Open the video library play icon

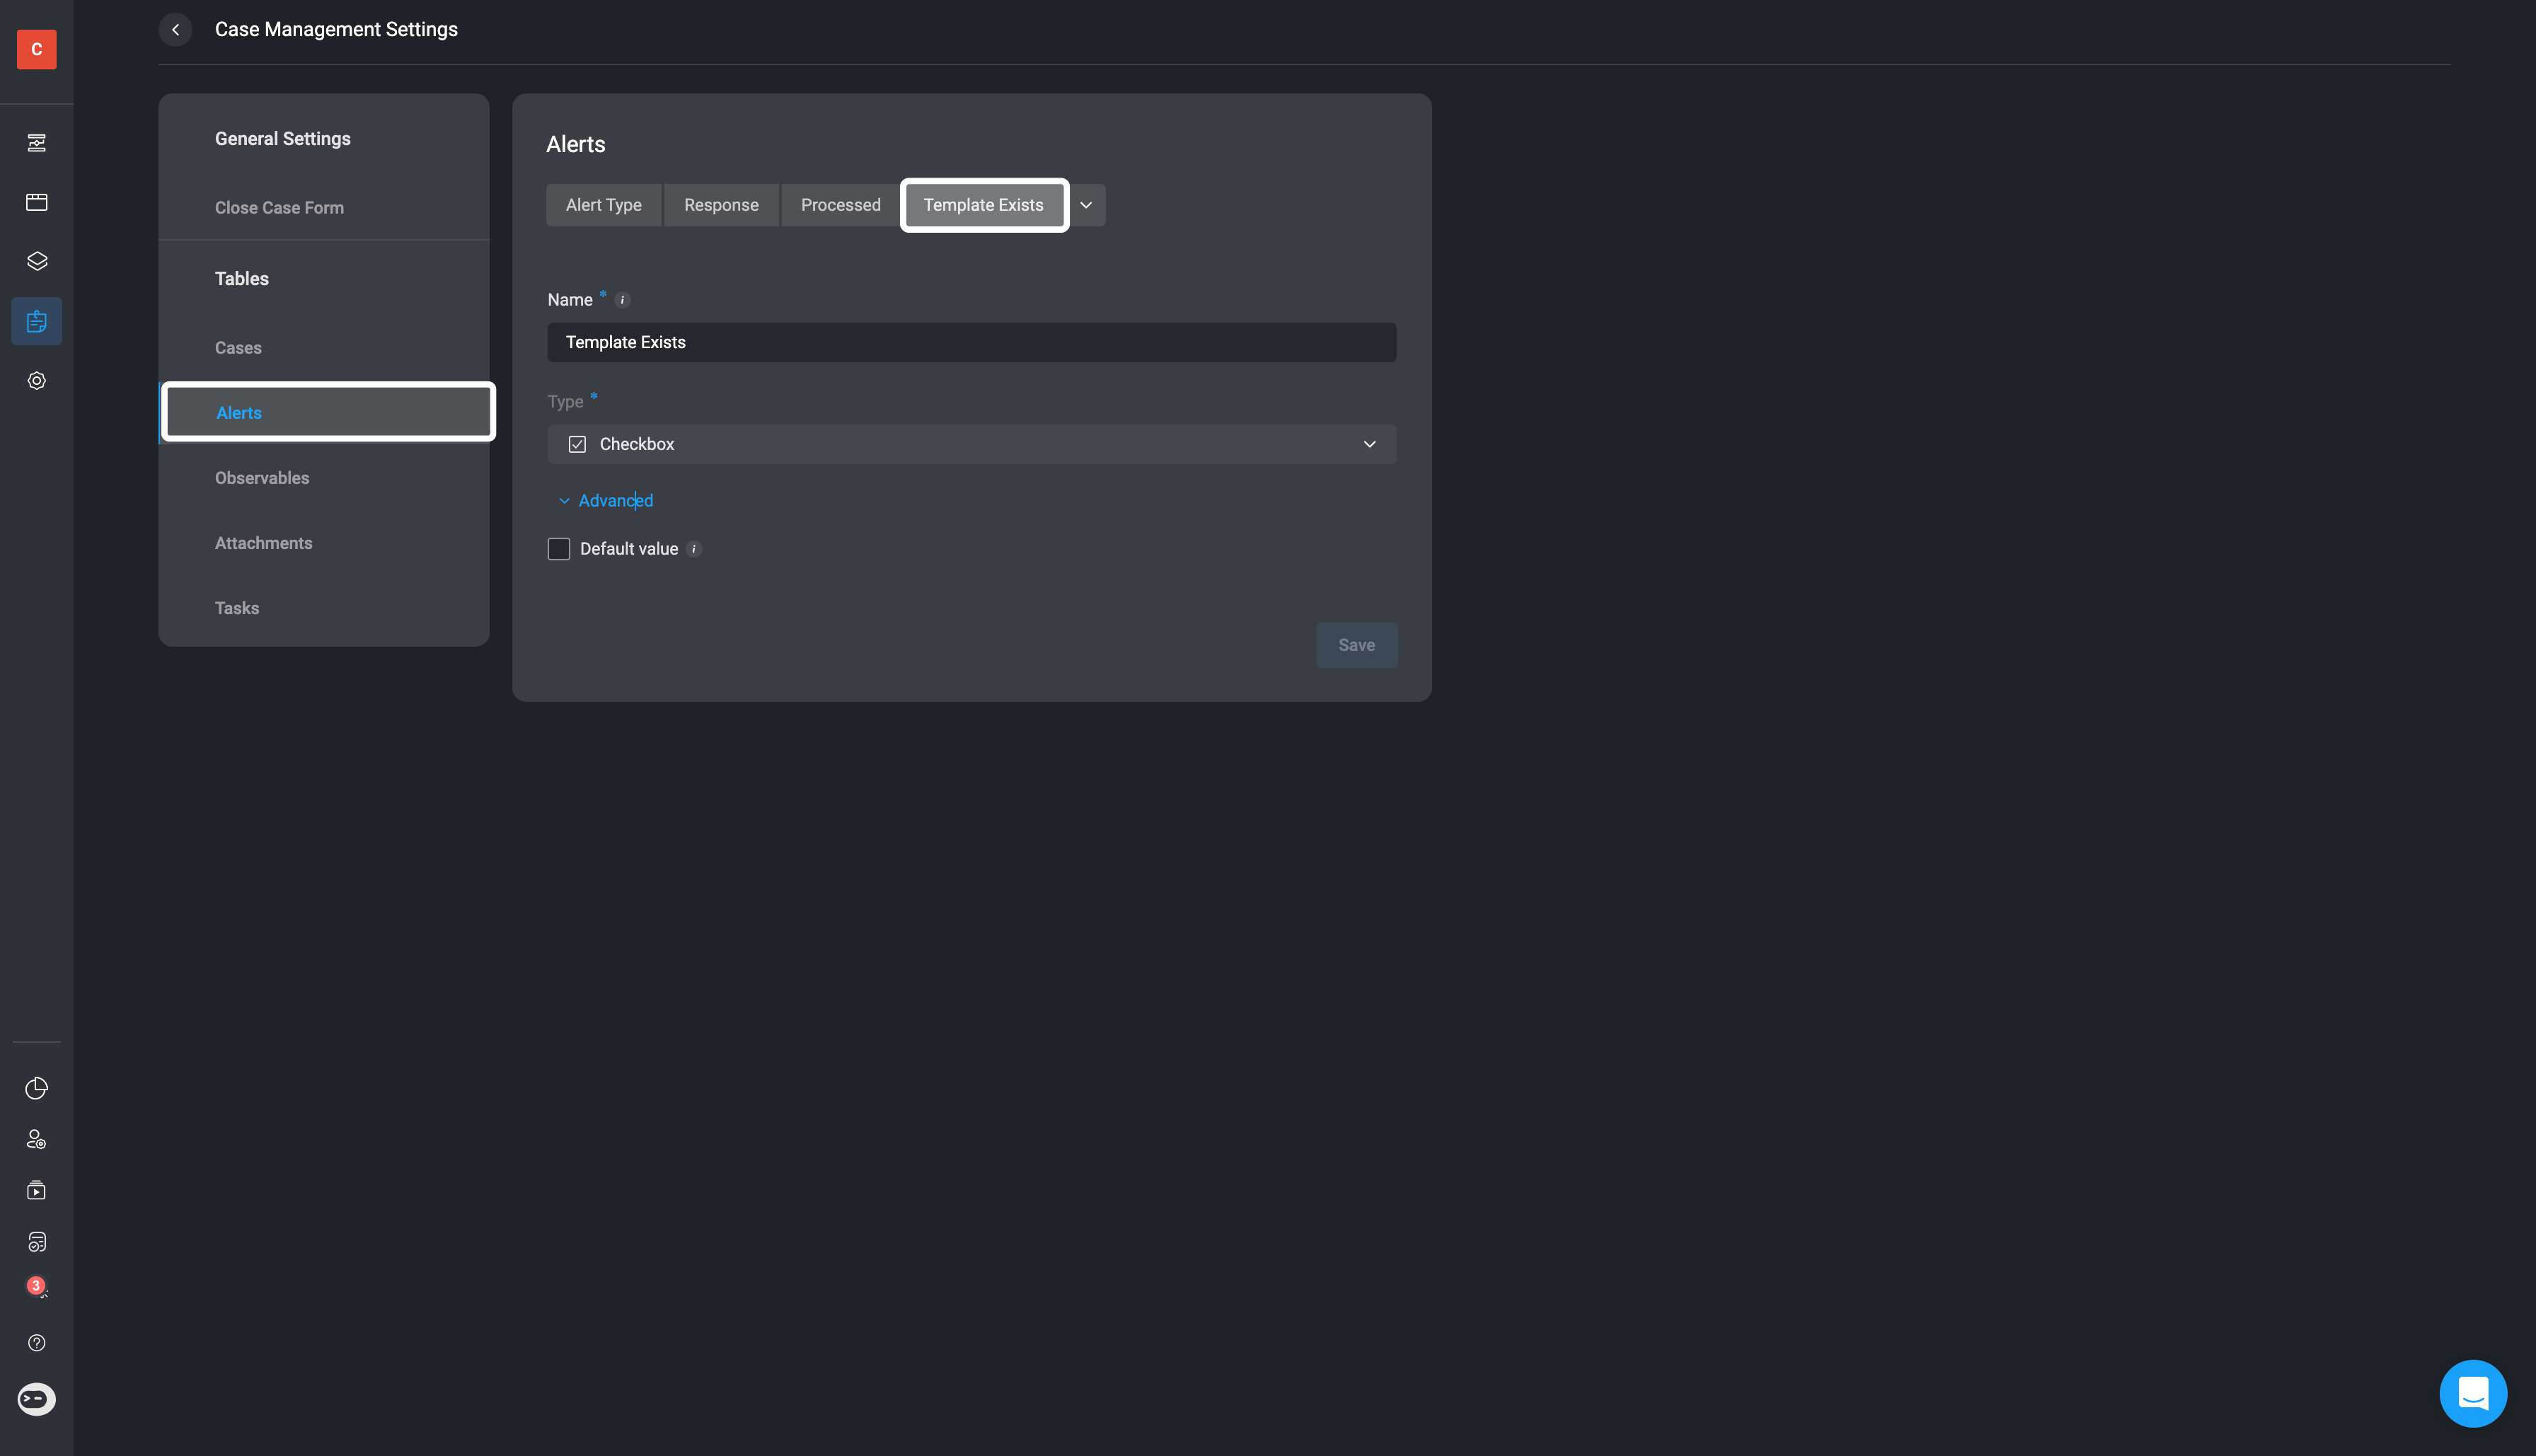[x=37, y=1190]
